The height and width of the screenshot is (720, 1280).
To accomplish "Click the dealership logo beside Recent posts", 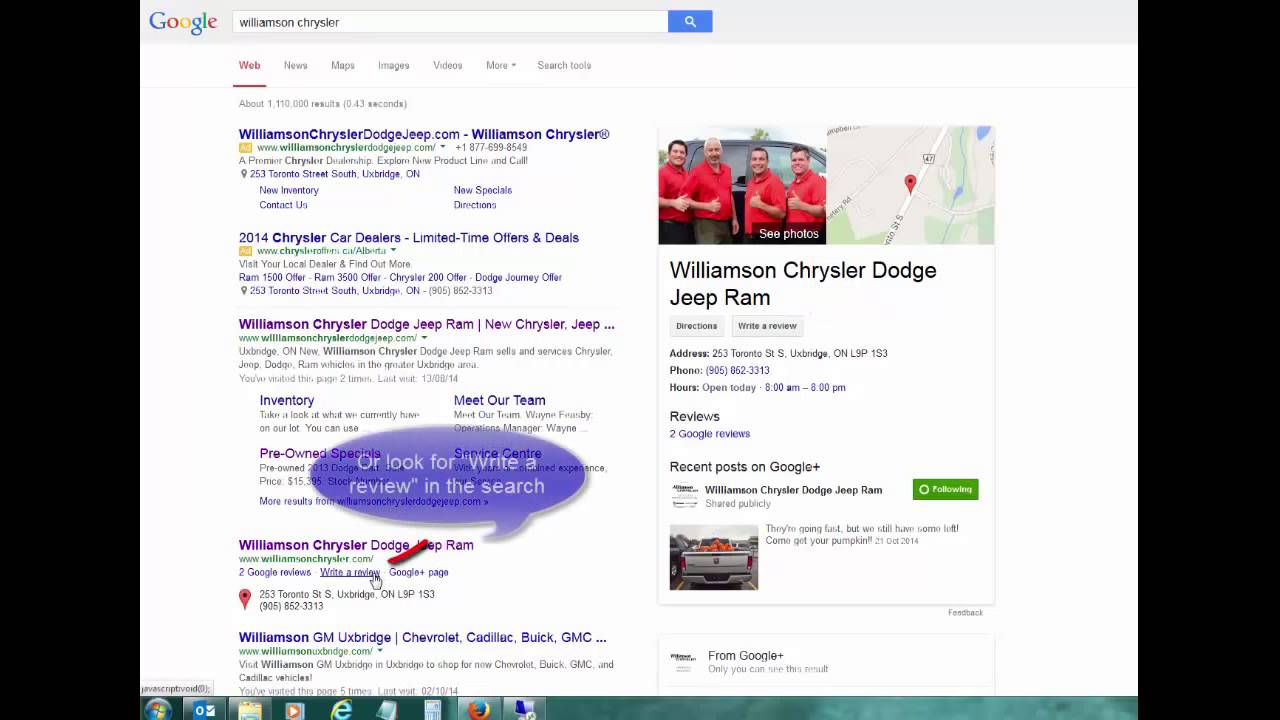I will point(684,495).
